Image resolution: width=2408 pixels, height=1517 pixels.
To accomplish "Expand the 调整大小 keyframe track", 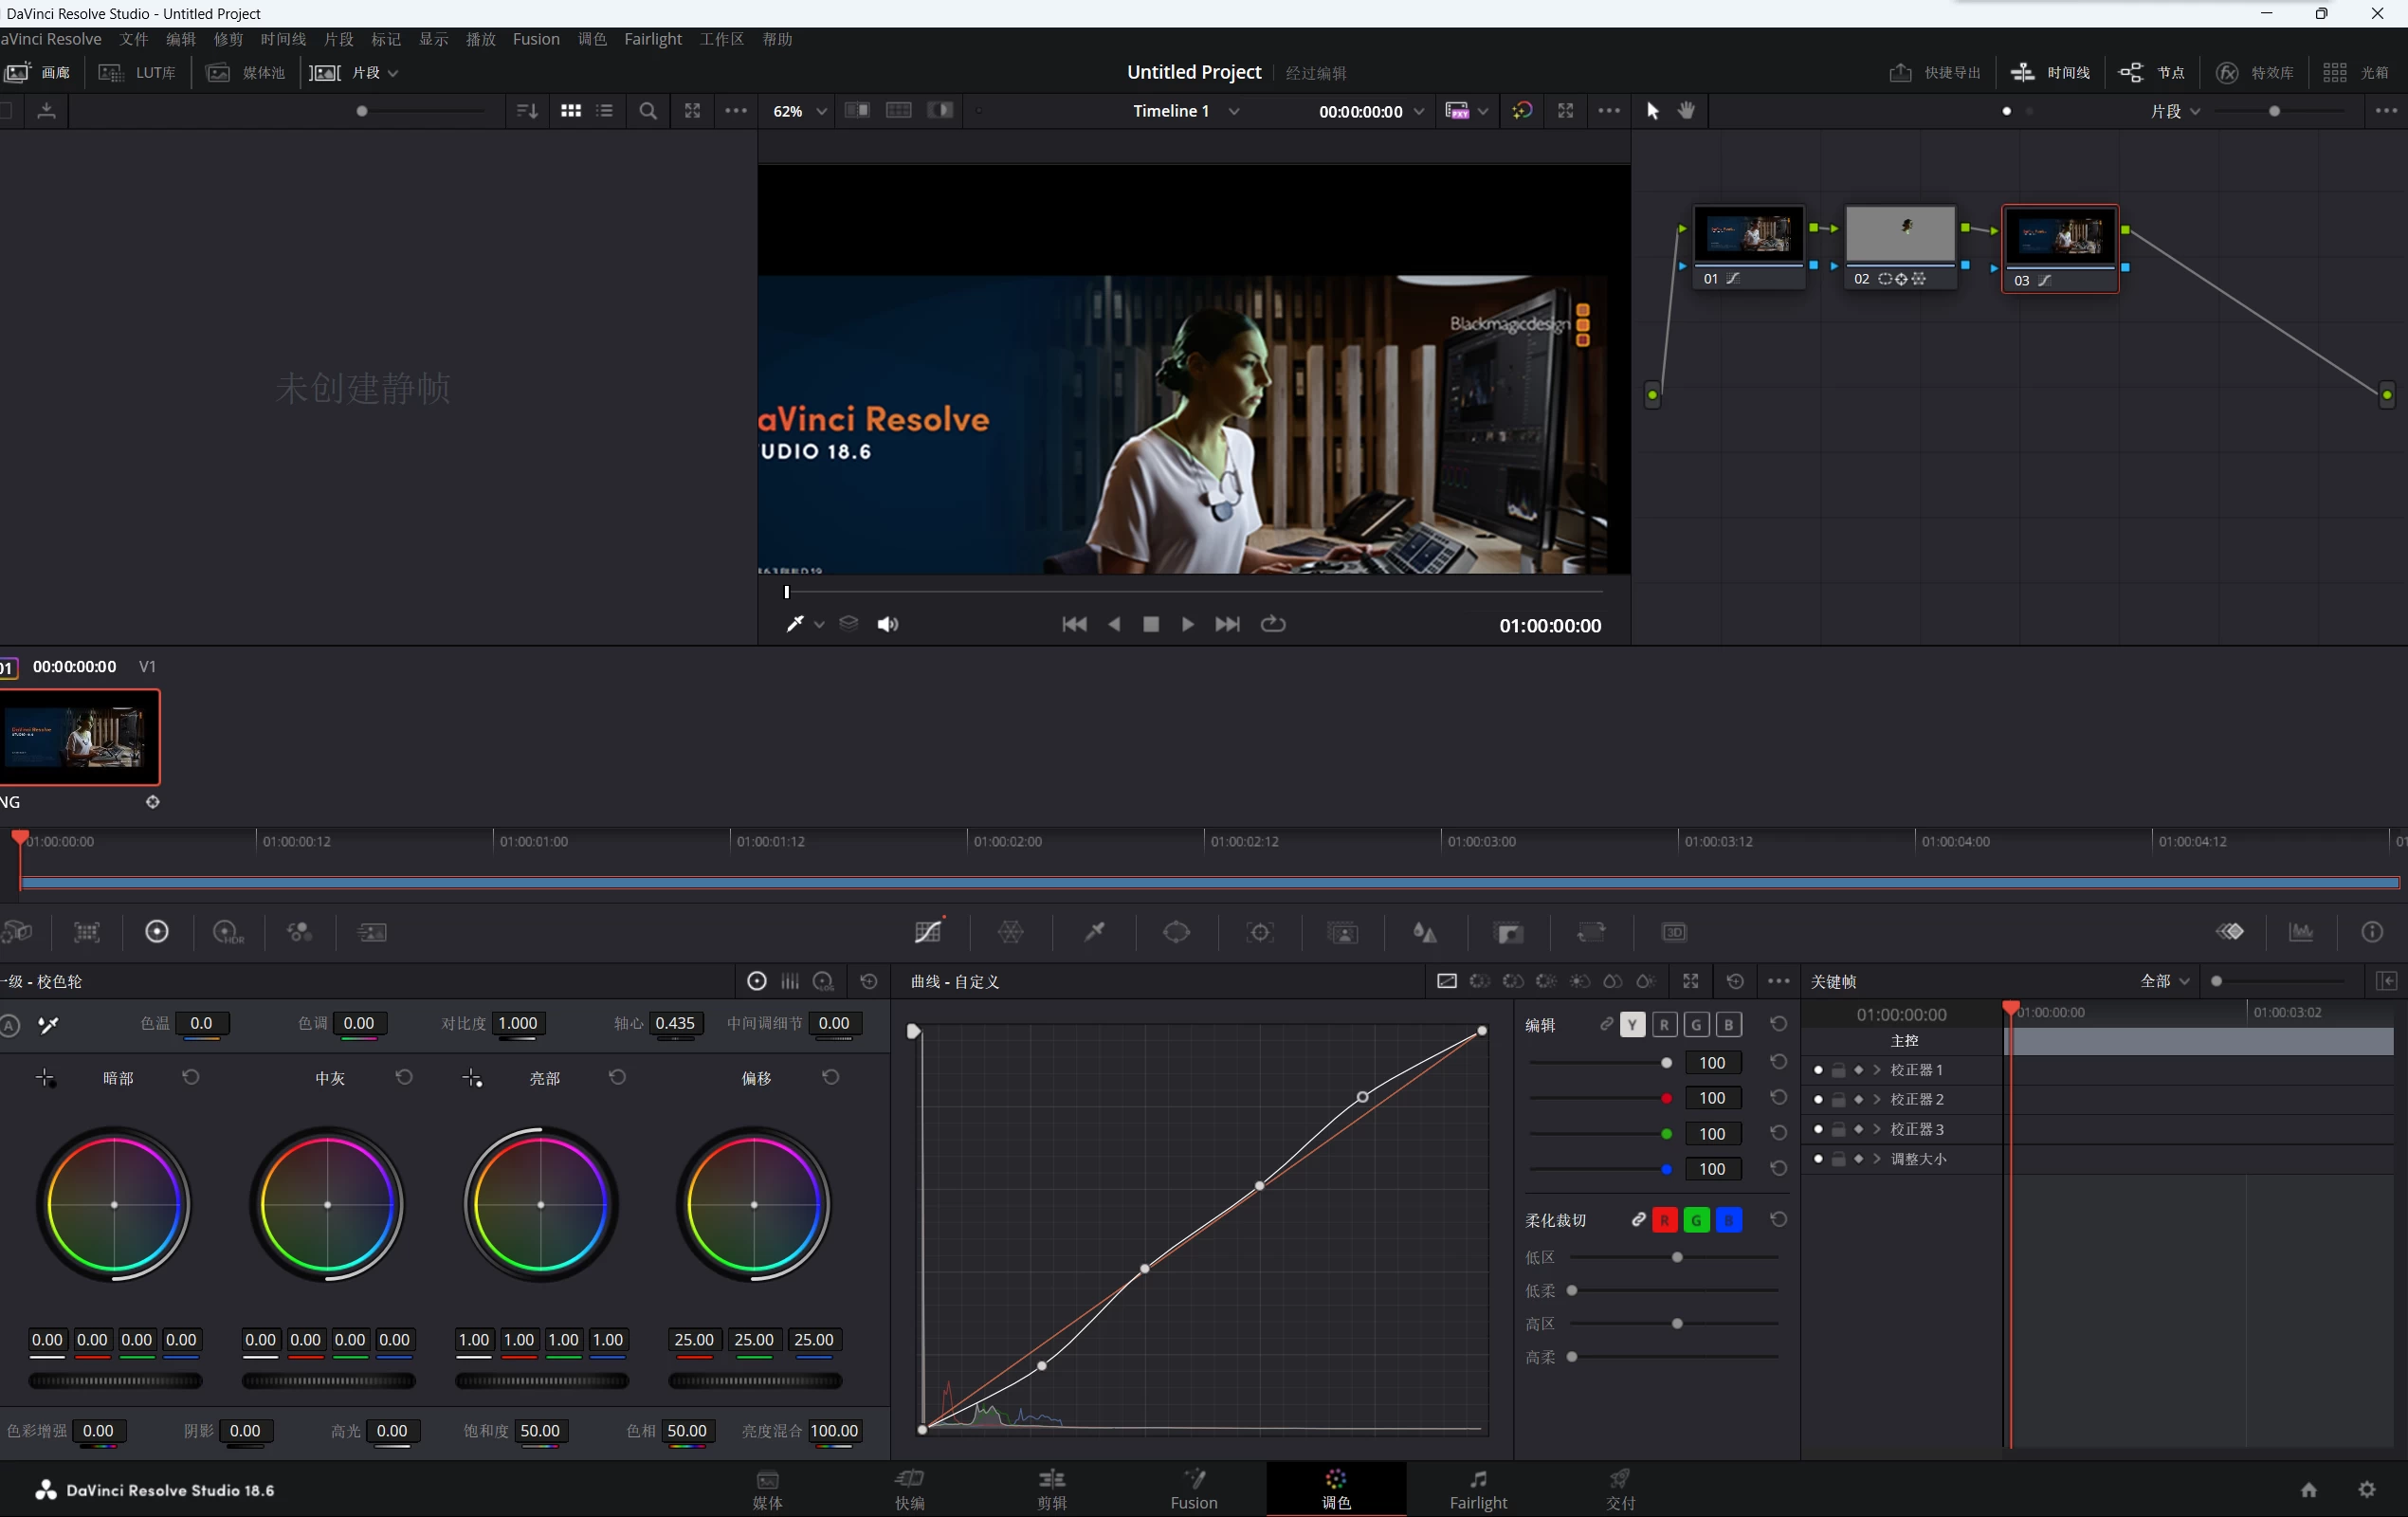I will [x=1876, y=1159].
